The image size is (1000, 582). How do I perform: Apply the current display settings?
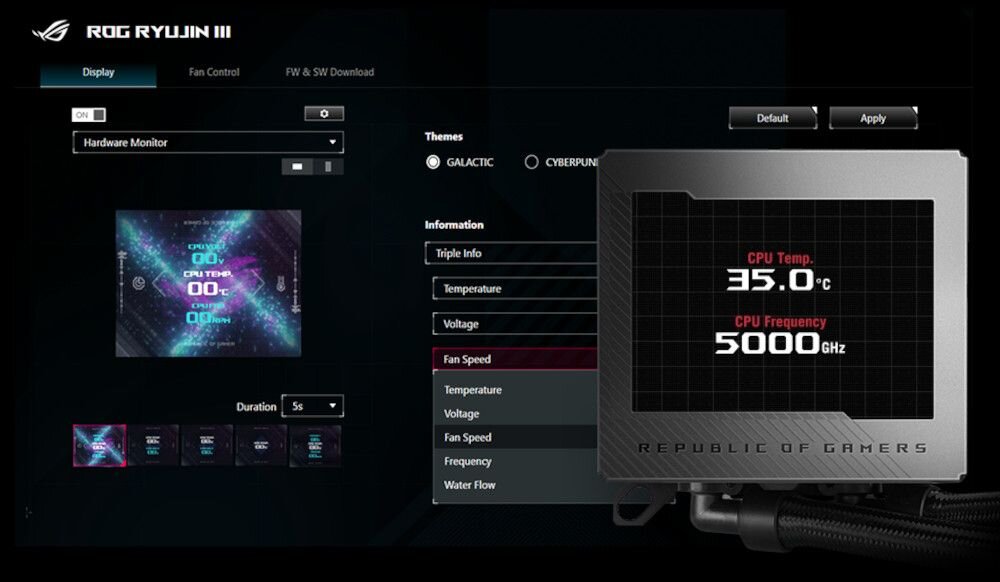pos(871,117)
